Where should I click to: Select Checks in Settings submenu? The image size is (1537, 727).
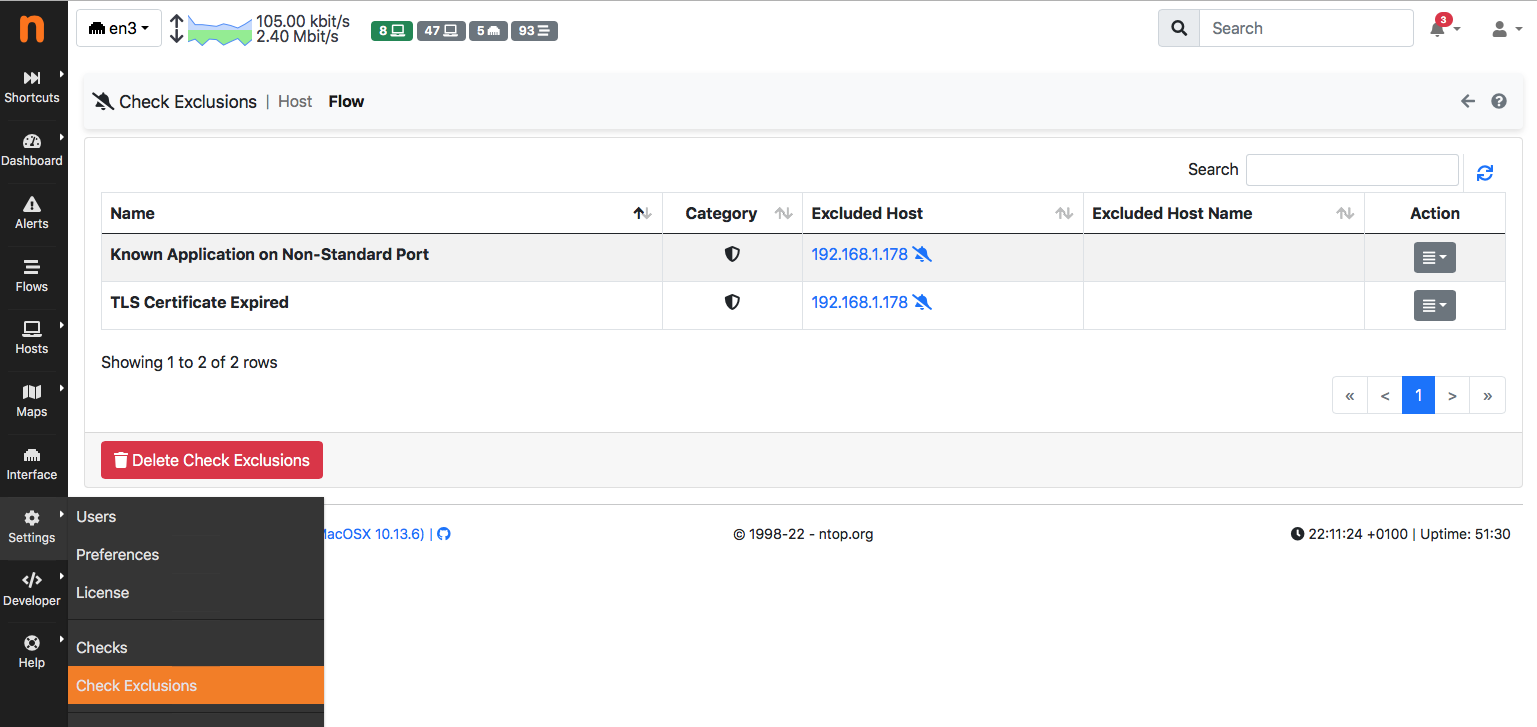coord(196,648)
